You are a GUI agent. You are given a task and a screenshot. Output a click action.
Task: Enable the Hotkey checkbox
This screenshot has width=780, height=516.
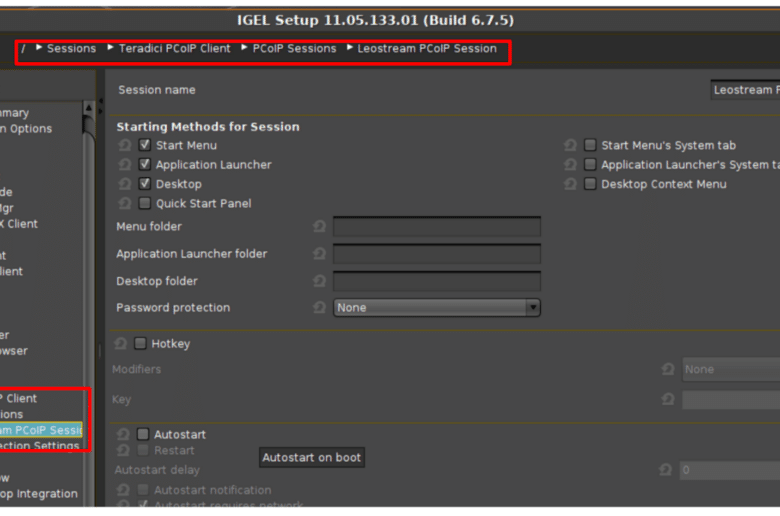click(x=140, y=343)
